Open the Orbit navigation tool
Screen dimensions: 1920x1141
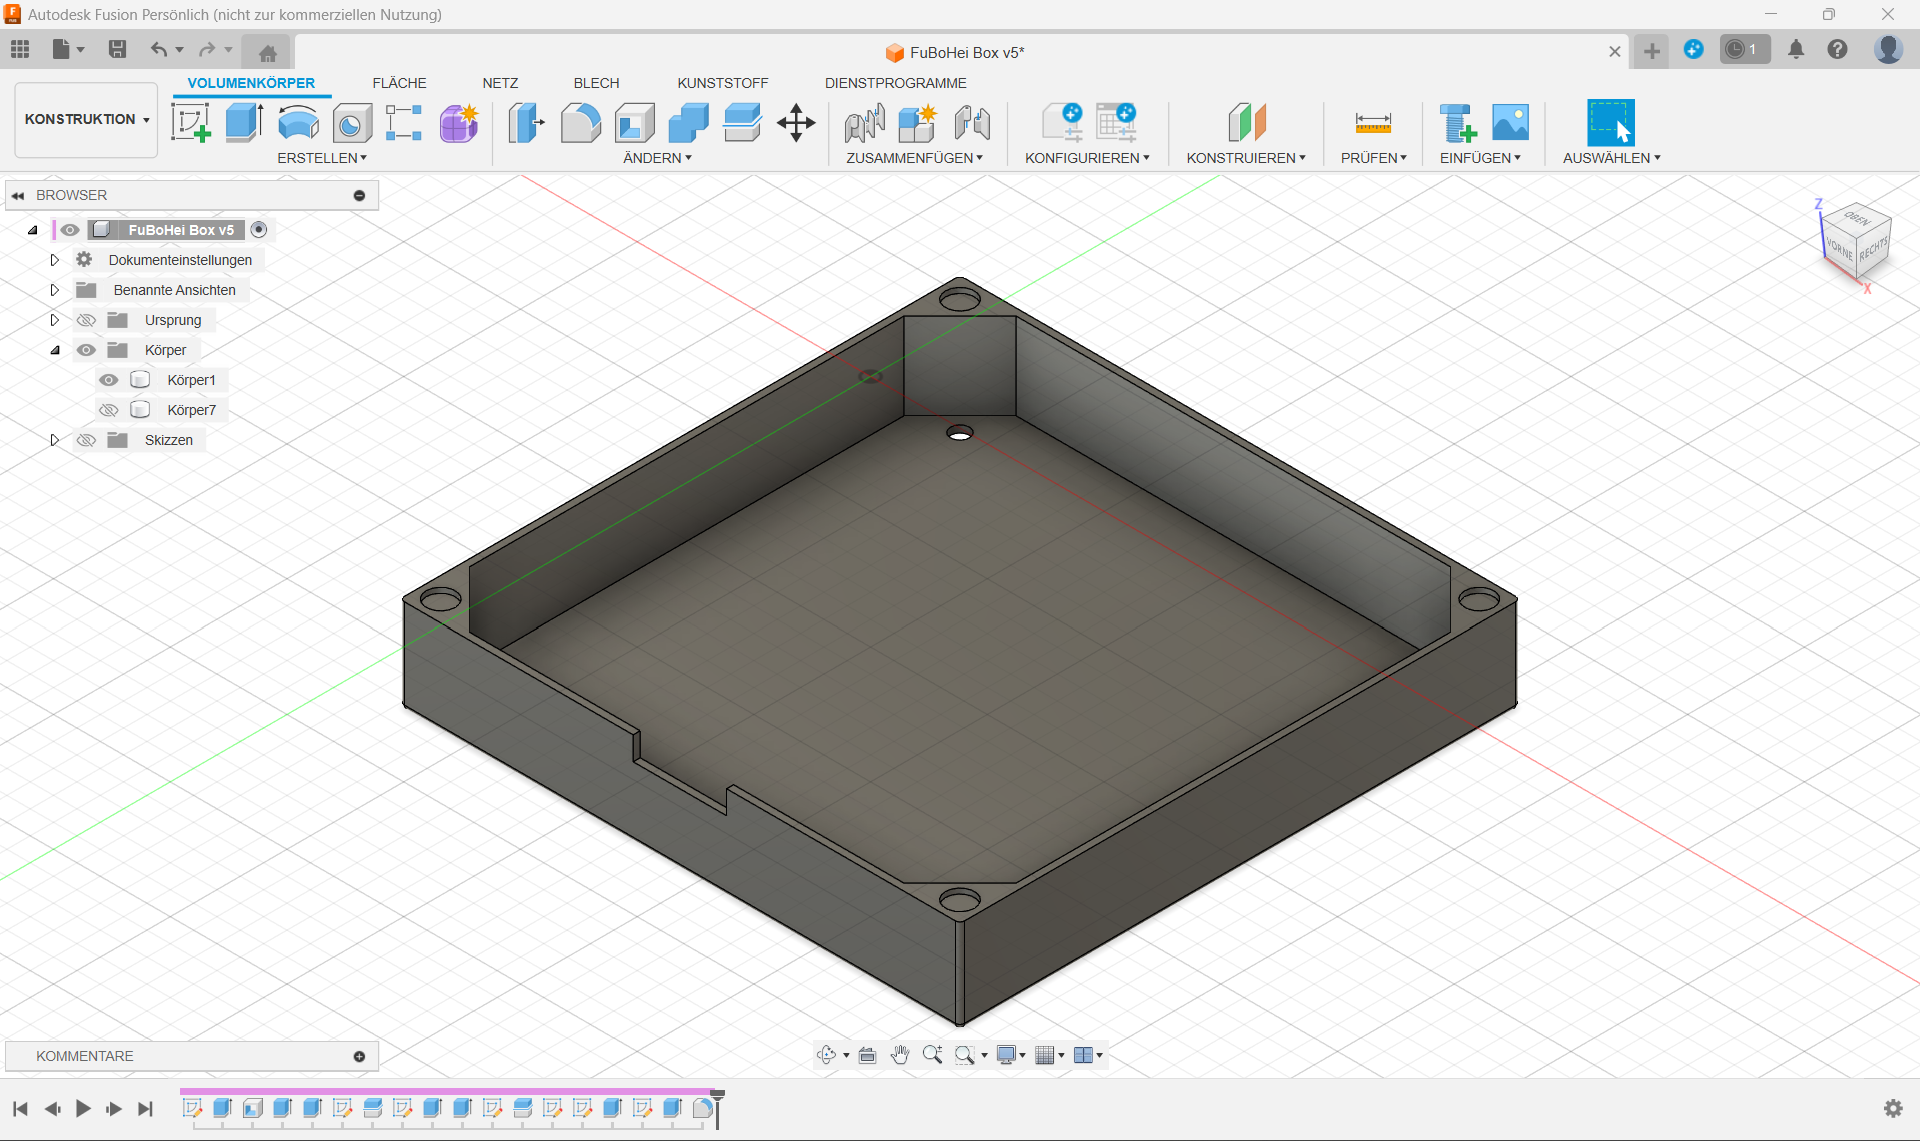tap(827, 1055)
